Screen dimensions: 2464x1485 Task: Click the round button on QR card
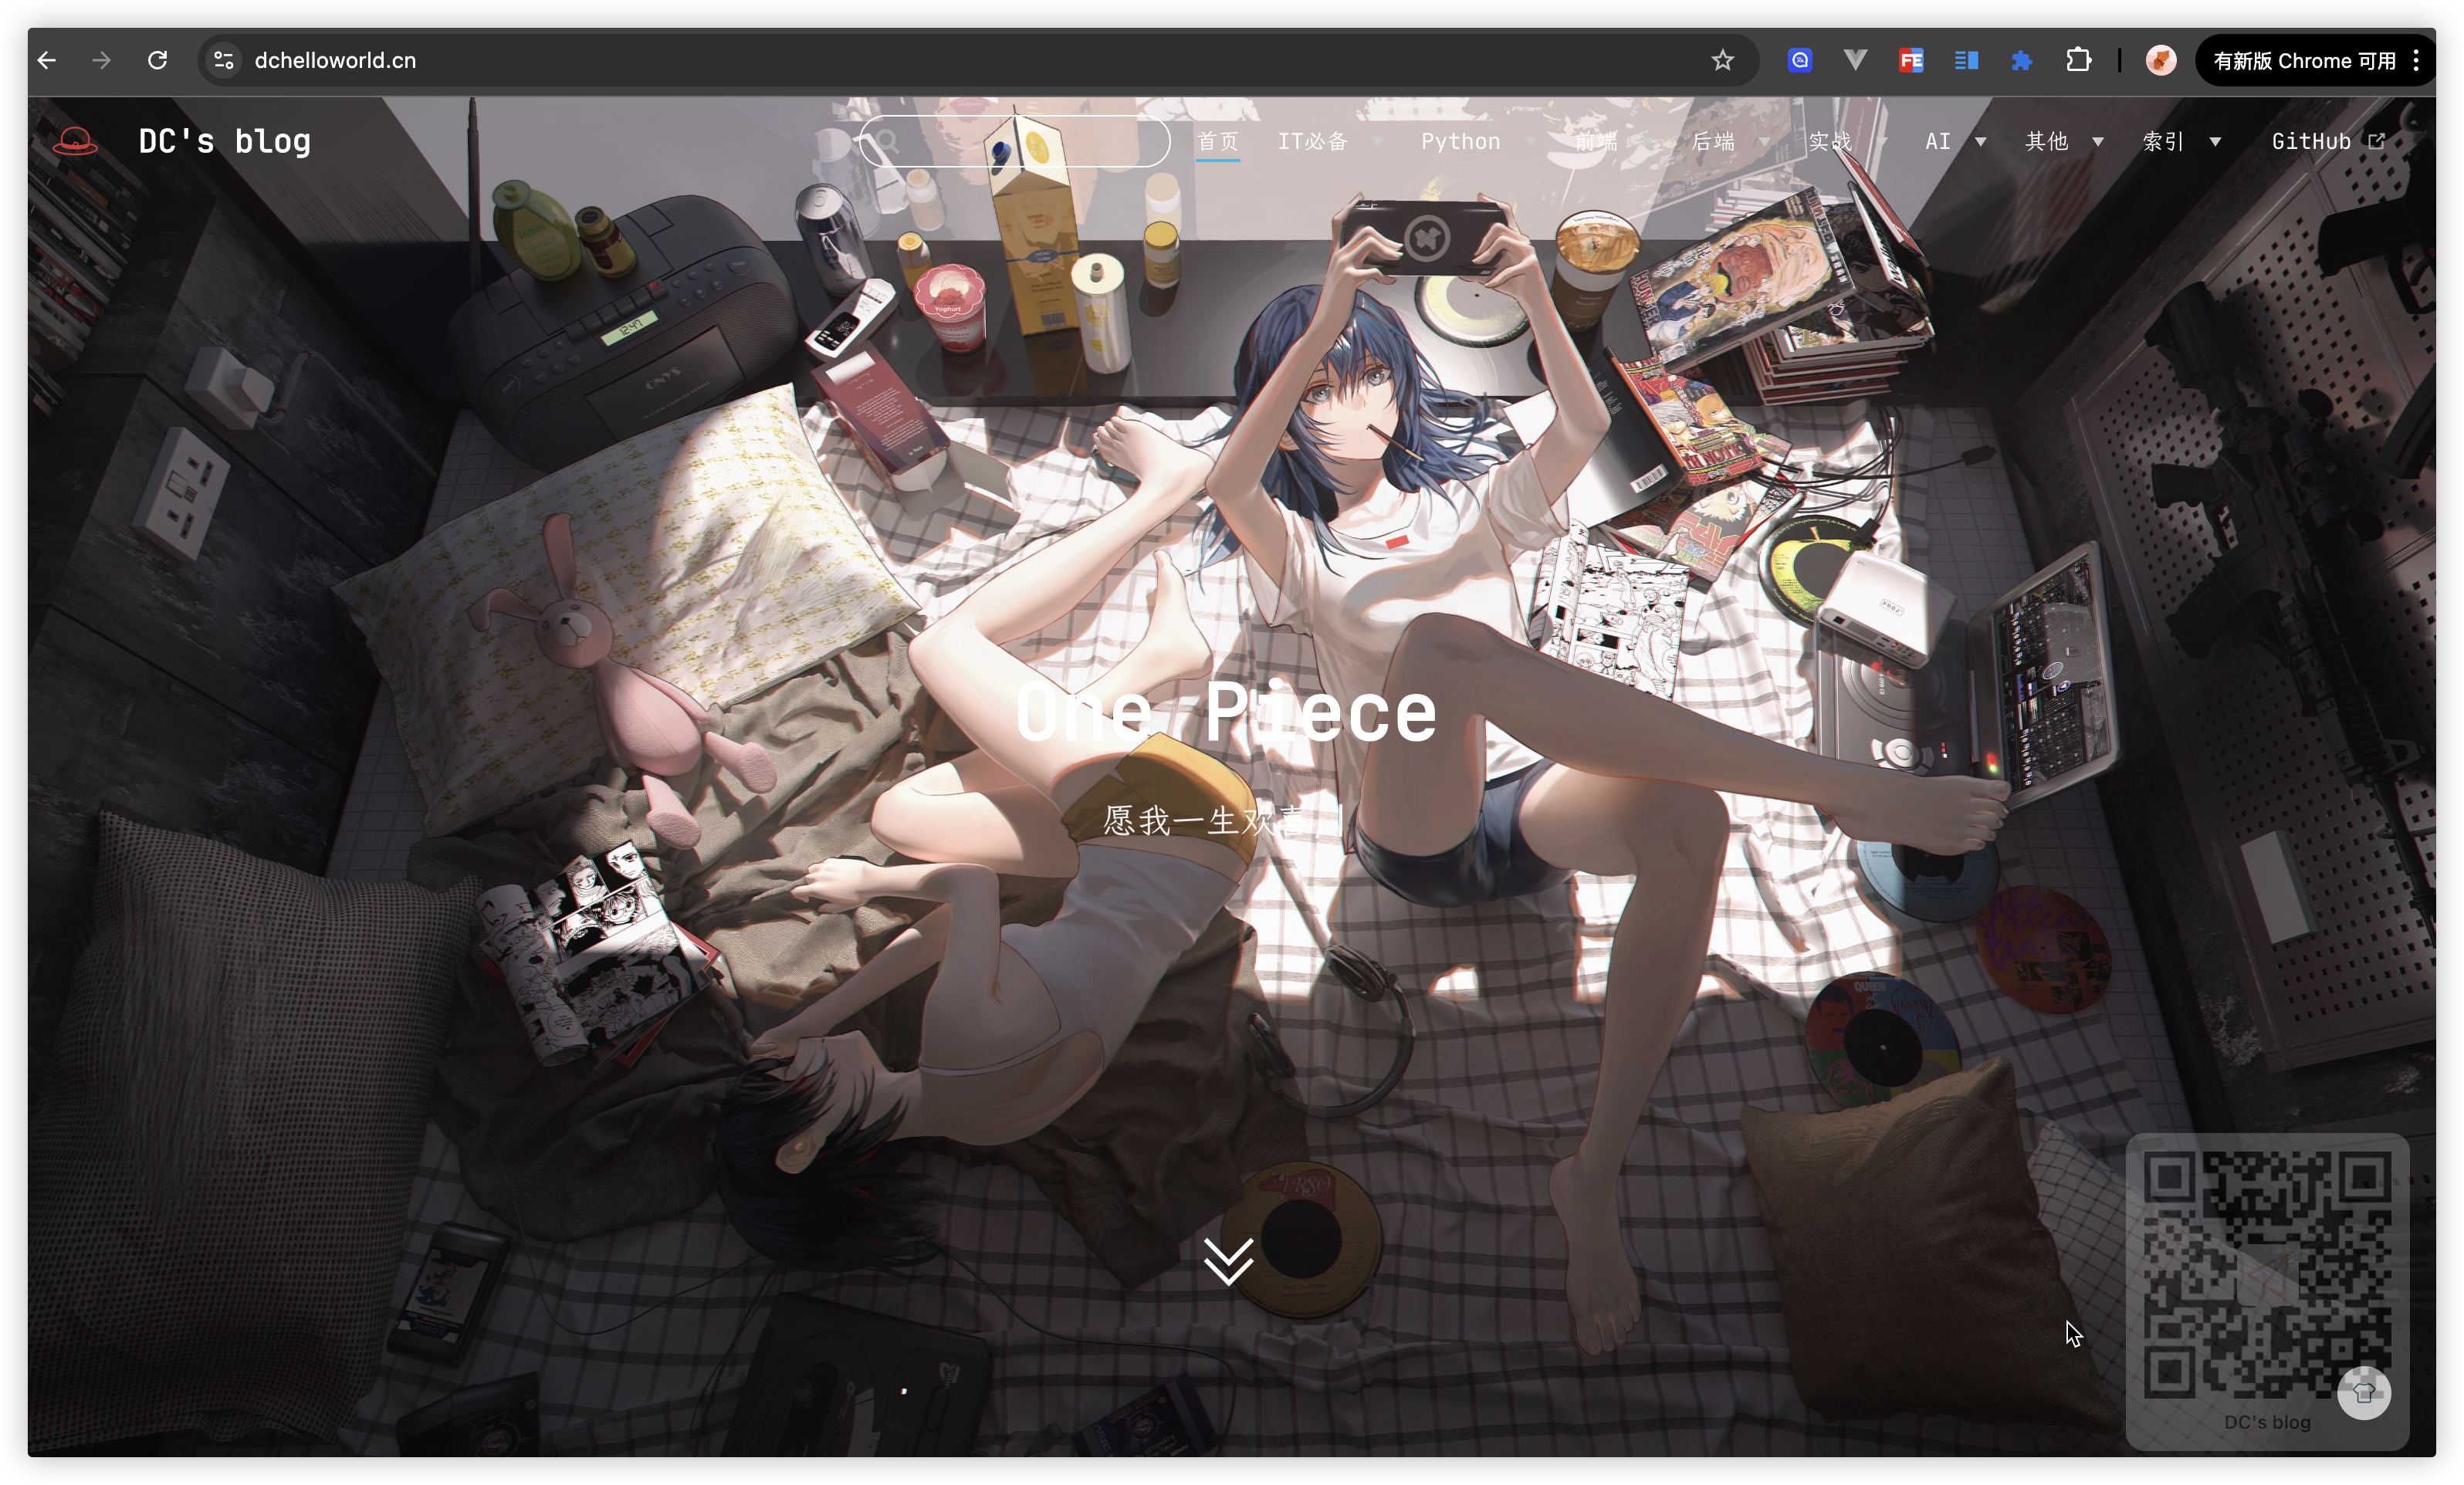click(2364, 1392)
